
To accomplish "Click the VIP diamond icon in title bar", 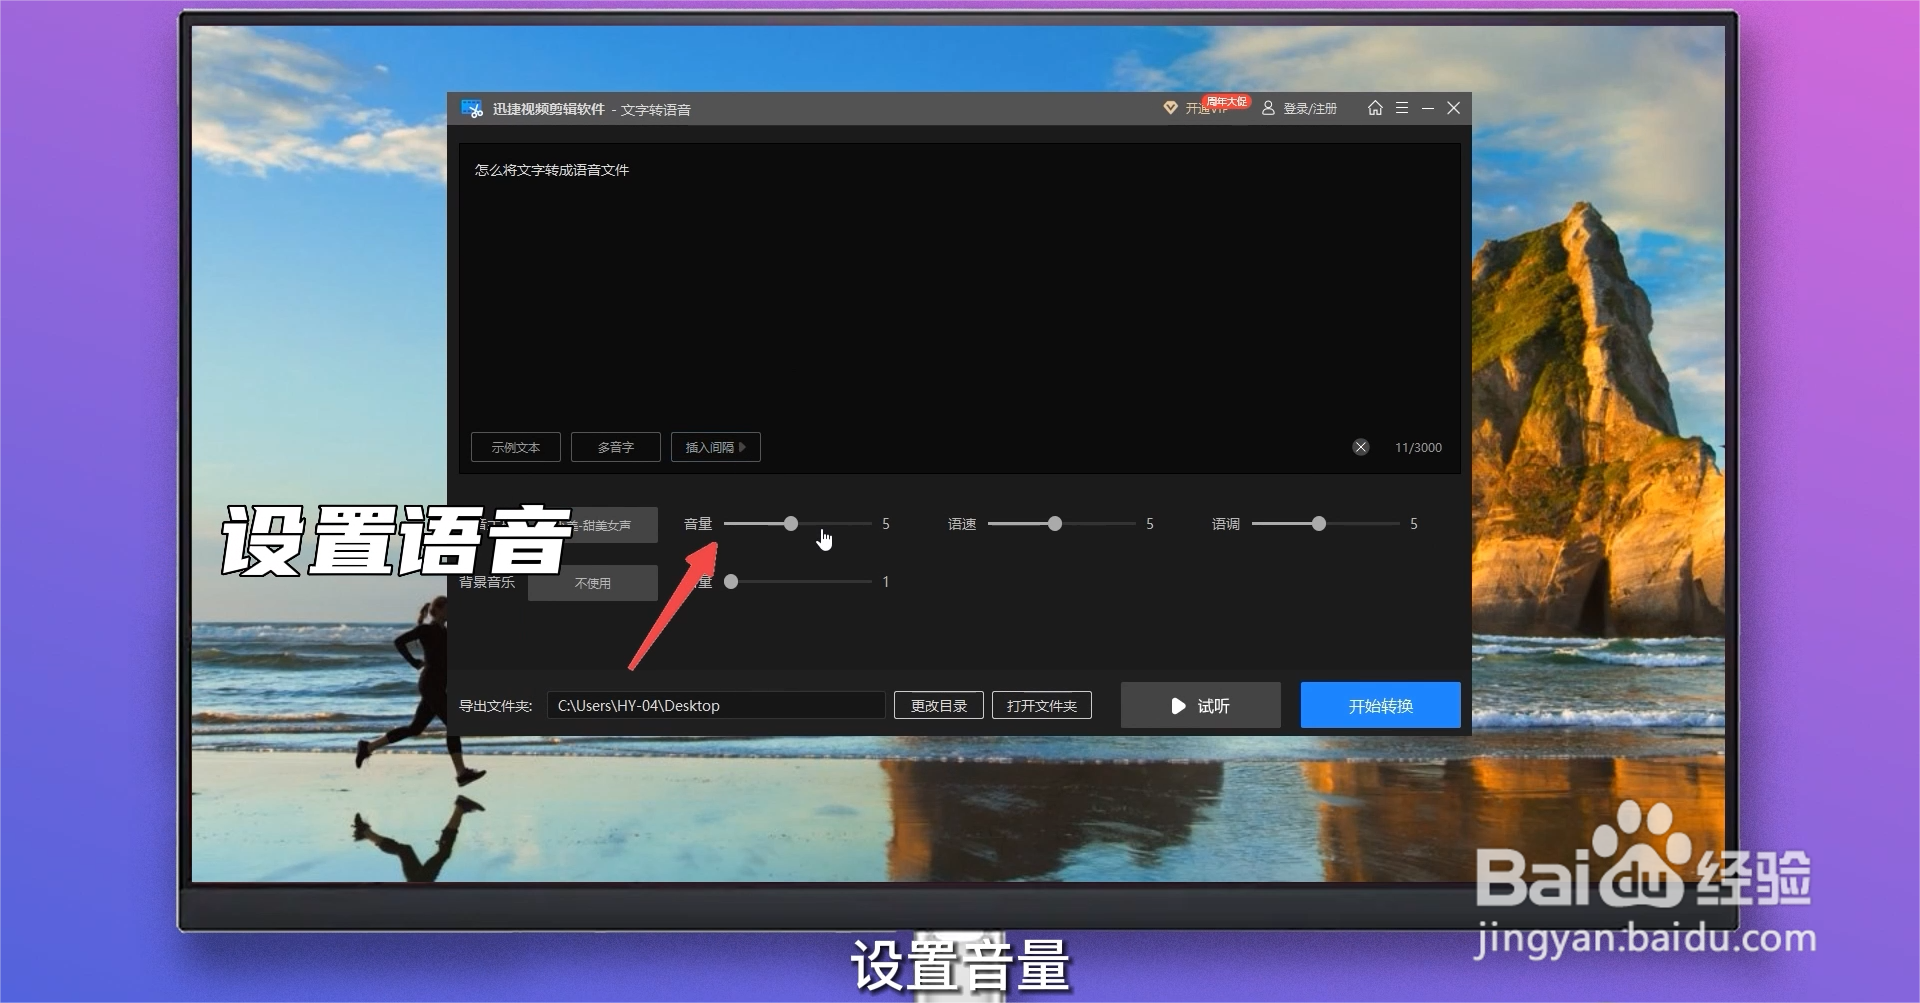I will point(1171,107).
